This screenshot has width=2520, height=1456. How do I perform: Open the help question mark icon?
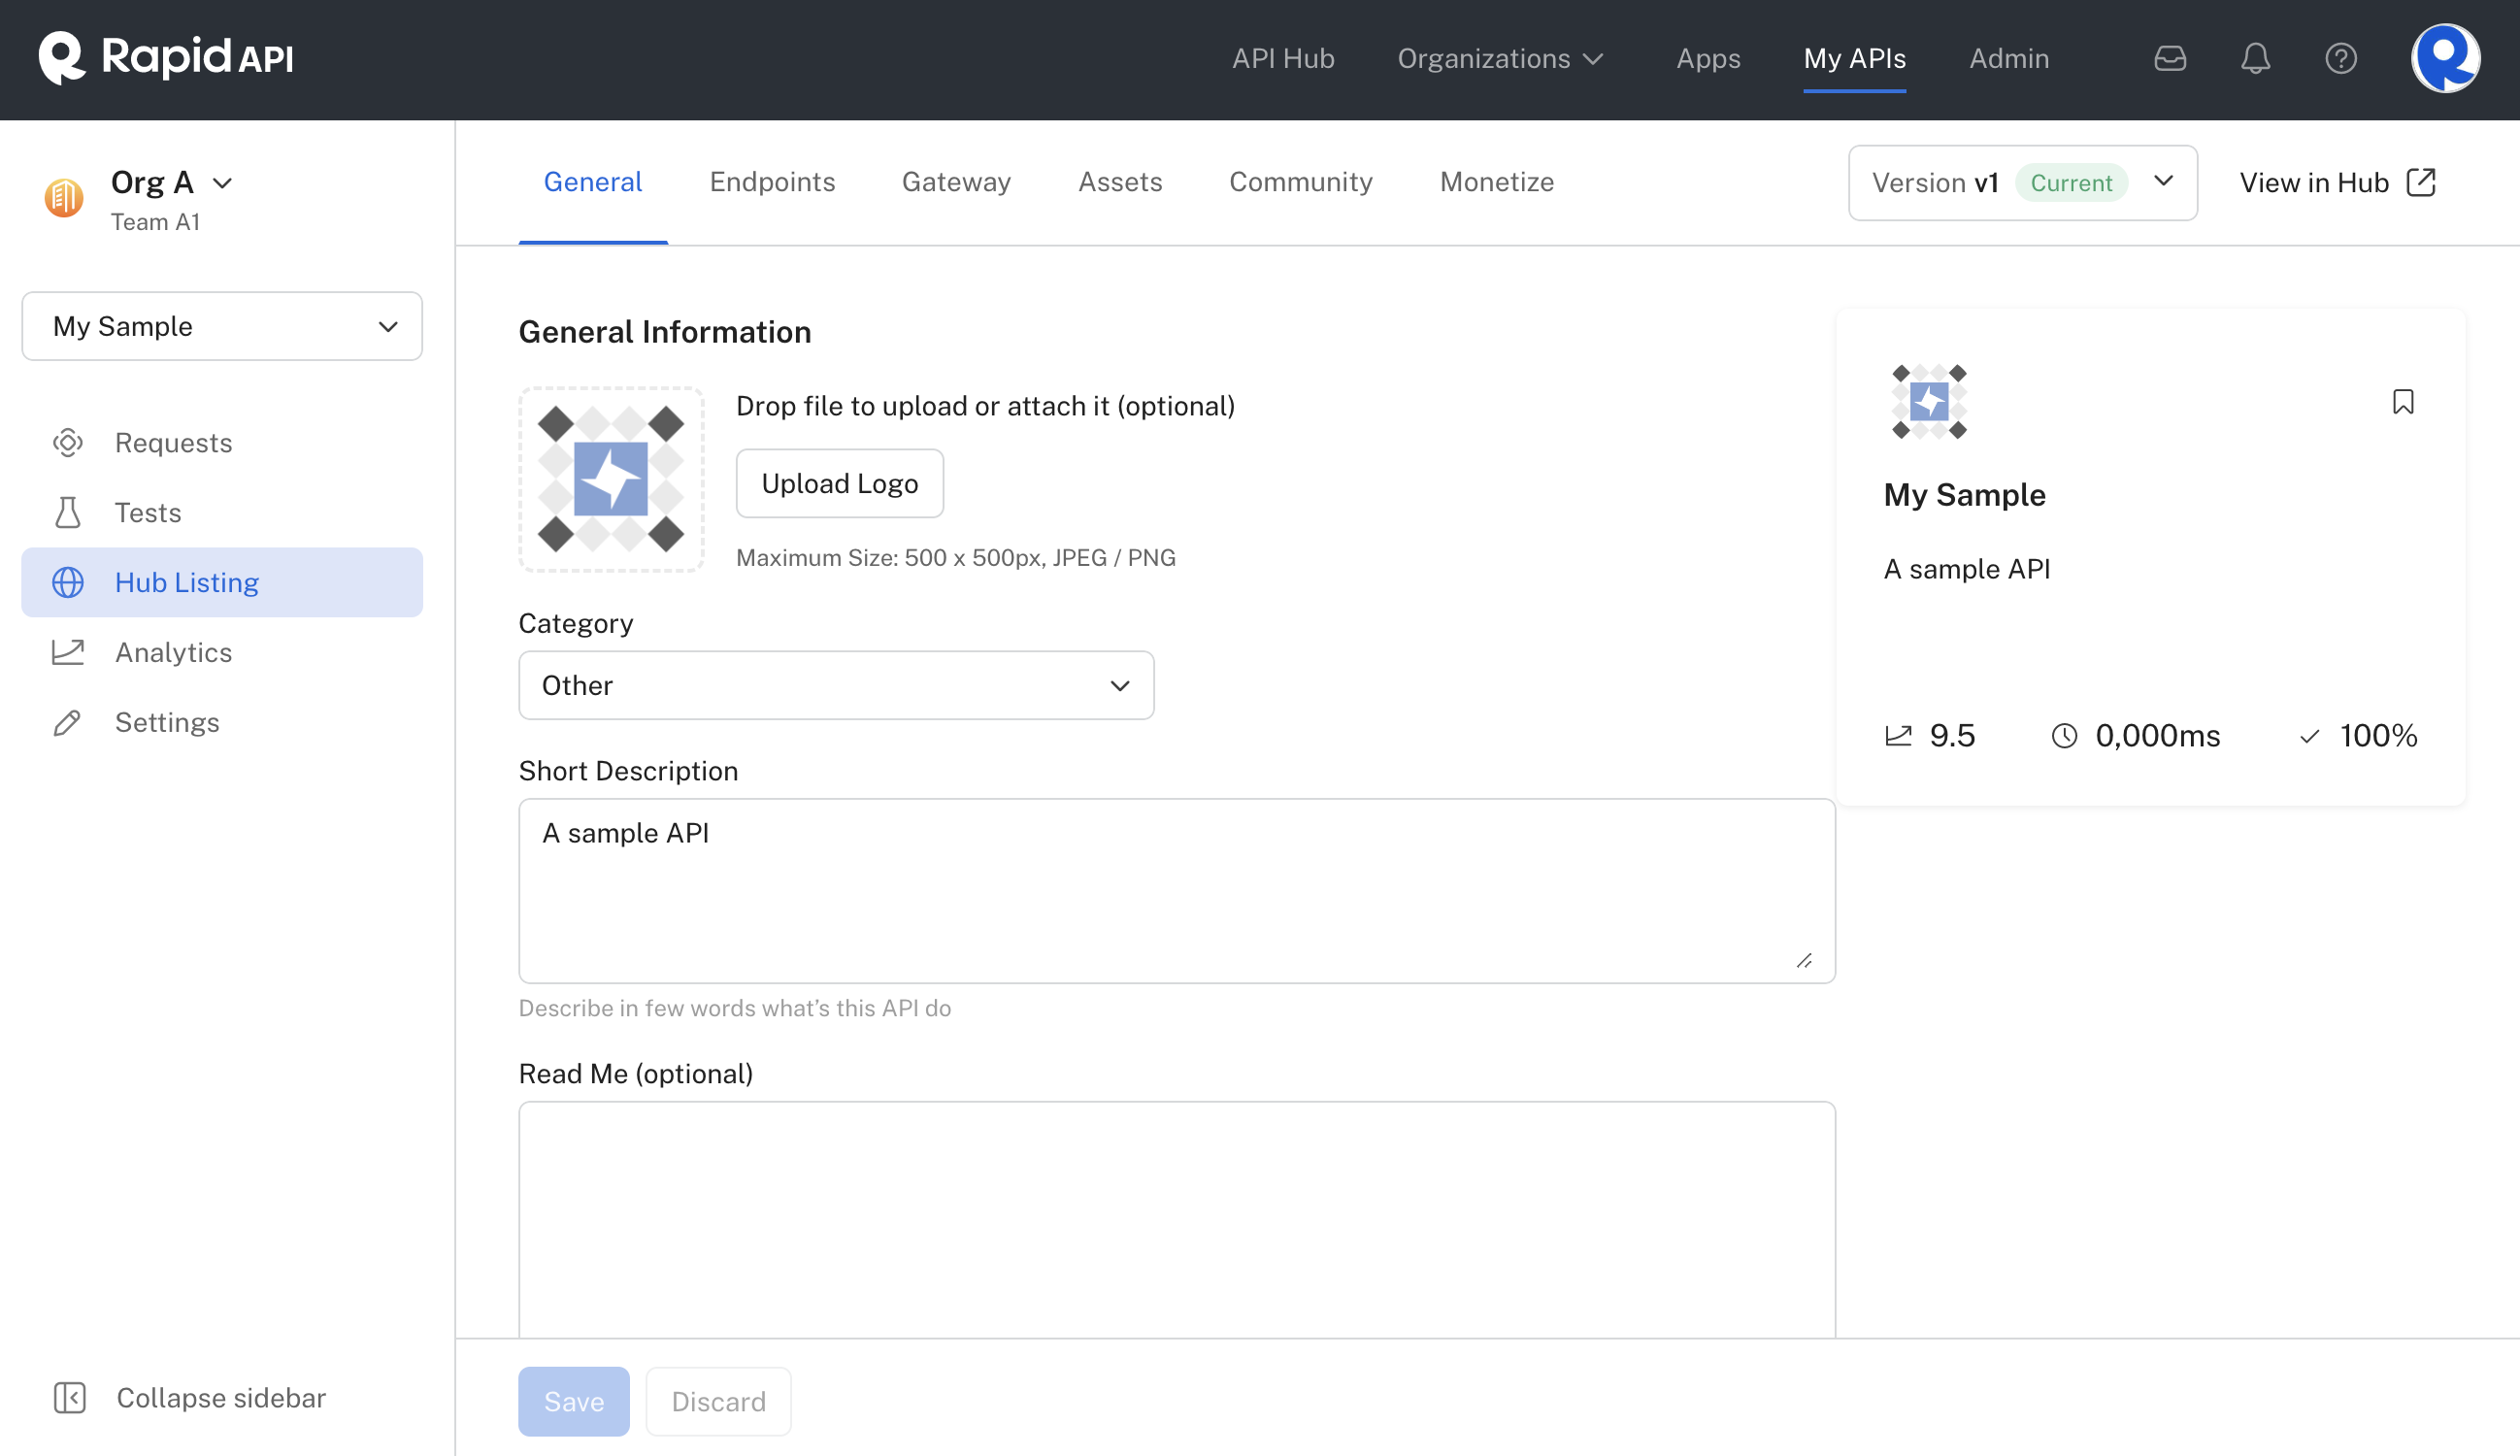coord(2340,58)
